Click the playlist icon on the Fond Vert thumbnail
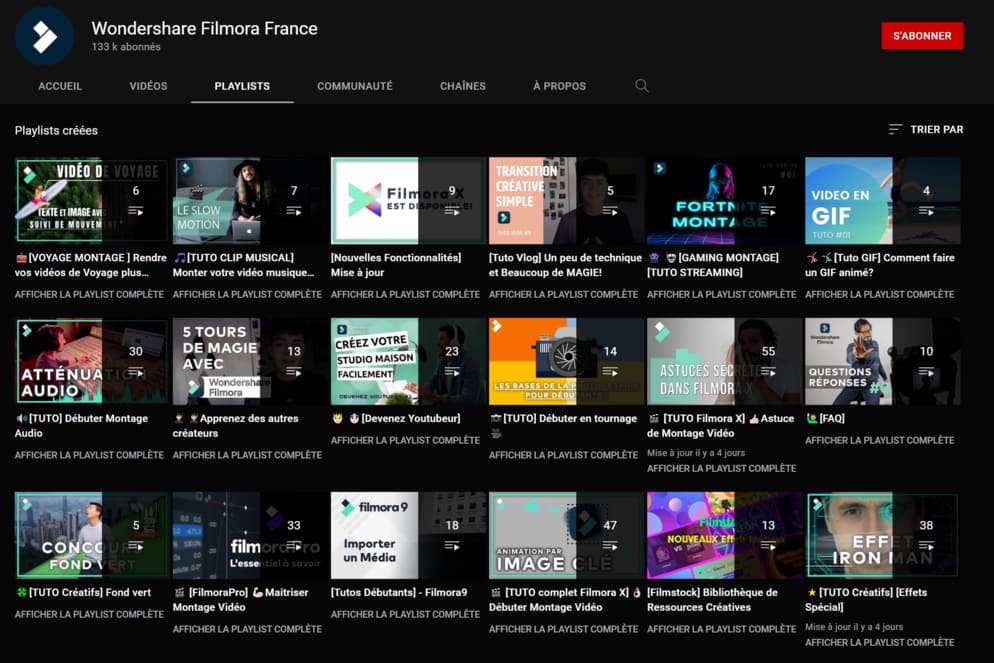Screen dimensions: 994x663 [136, 546]
